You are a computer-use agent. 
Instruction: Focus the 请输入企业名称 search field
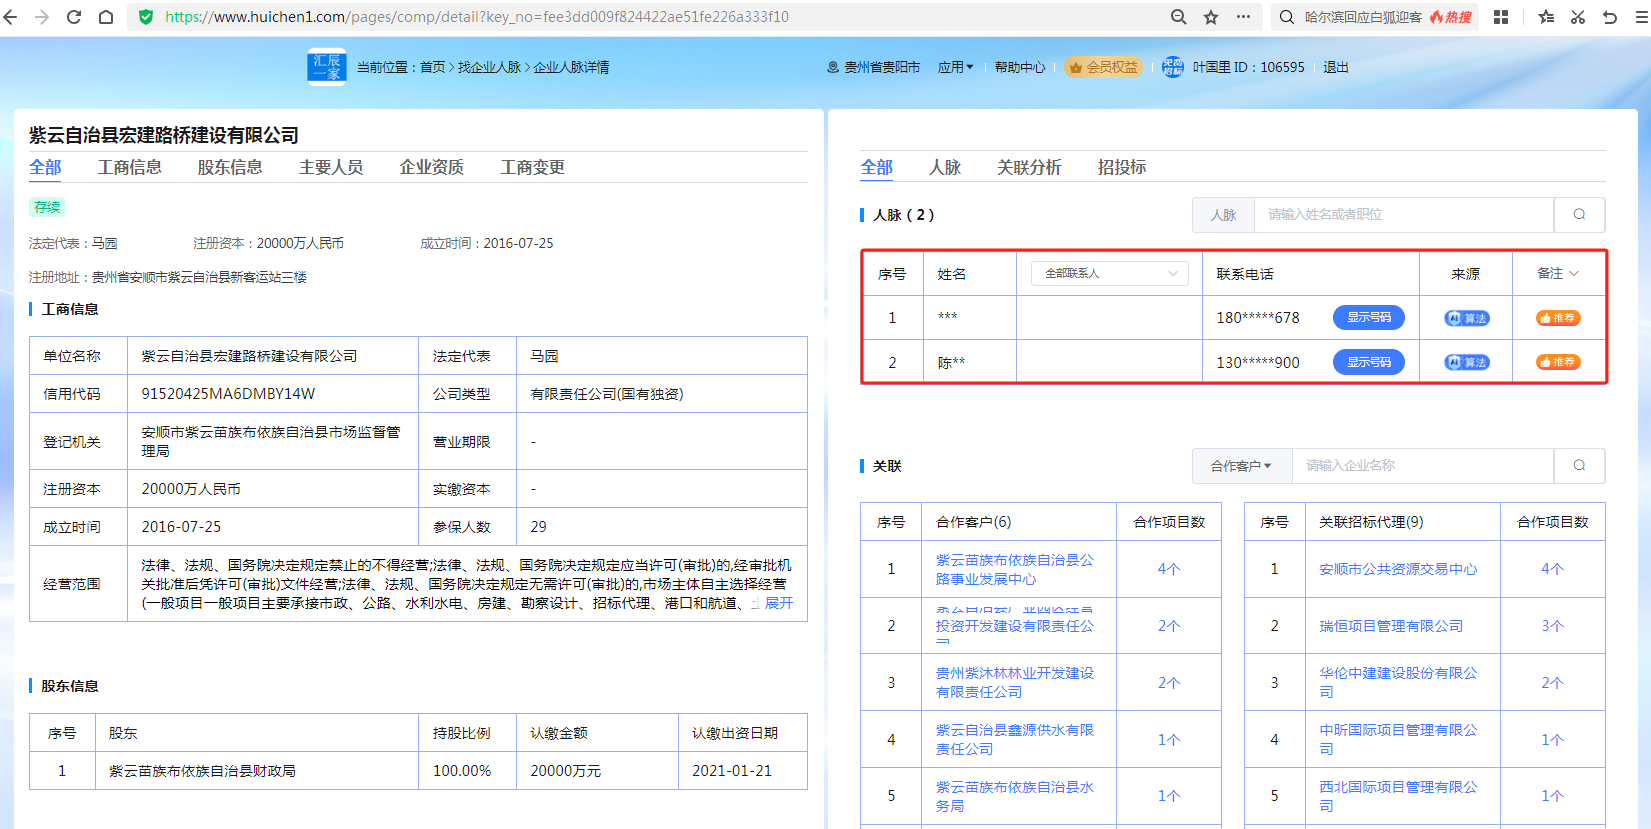point(1423,465)
